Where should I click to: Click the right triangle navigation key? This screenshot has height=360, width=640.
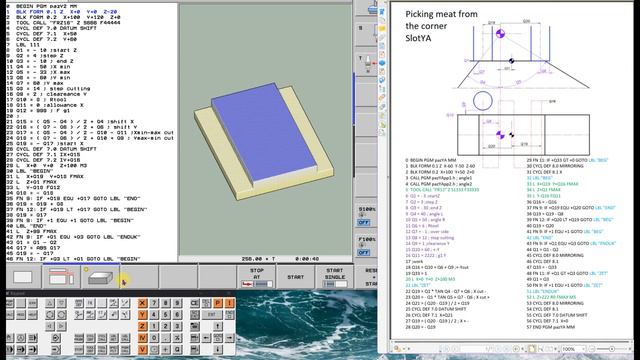pyautogui.click(x=62, y=326)
